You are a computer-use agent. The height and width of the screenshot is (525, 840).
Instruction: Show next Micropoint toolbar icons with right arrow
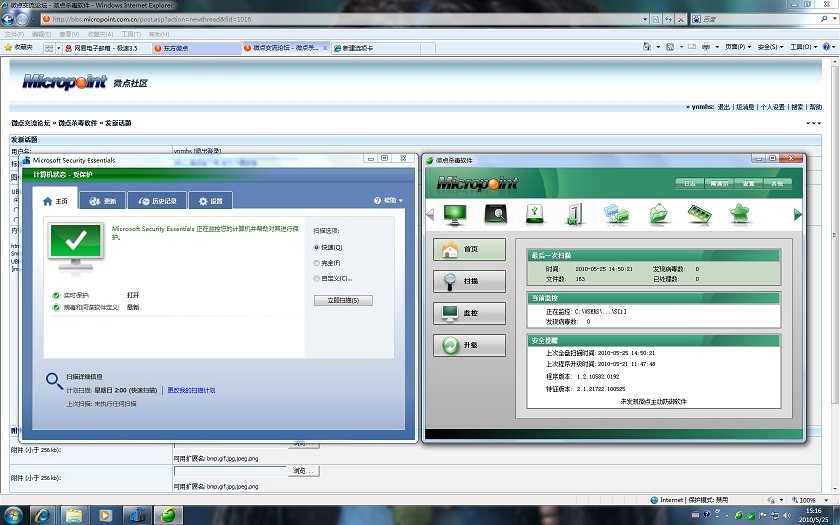(797, 214)
